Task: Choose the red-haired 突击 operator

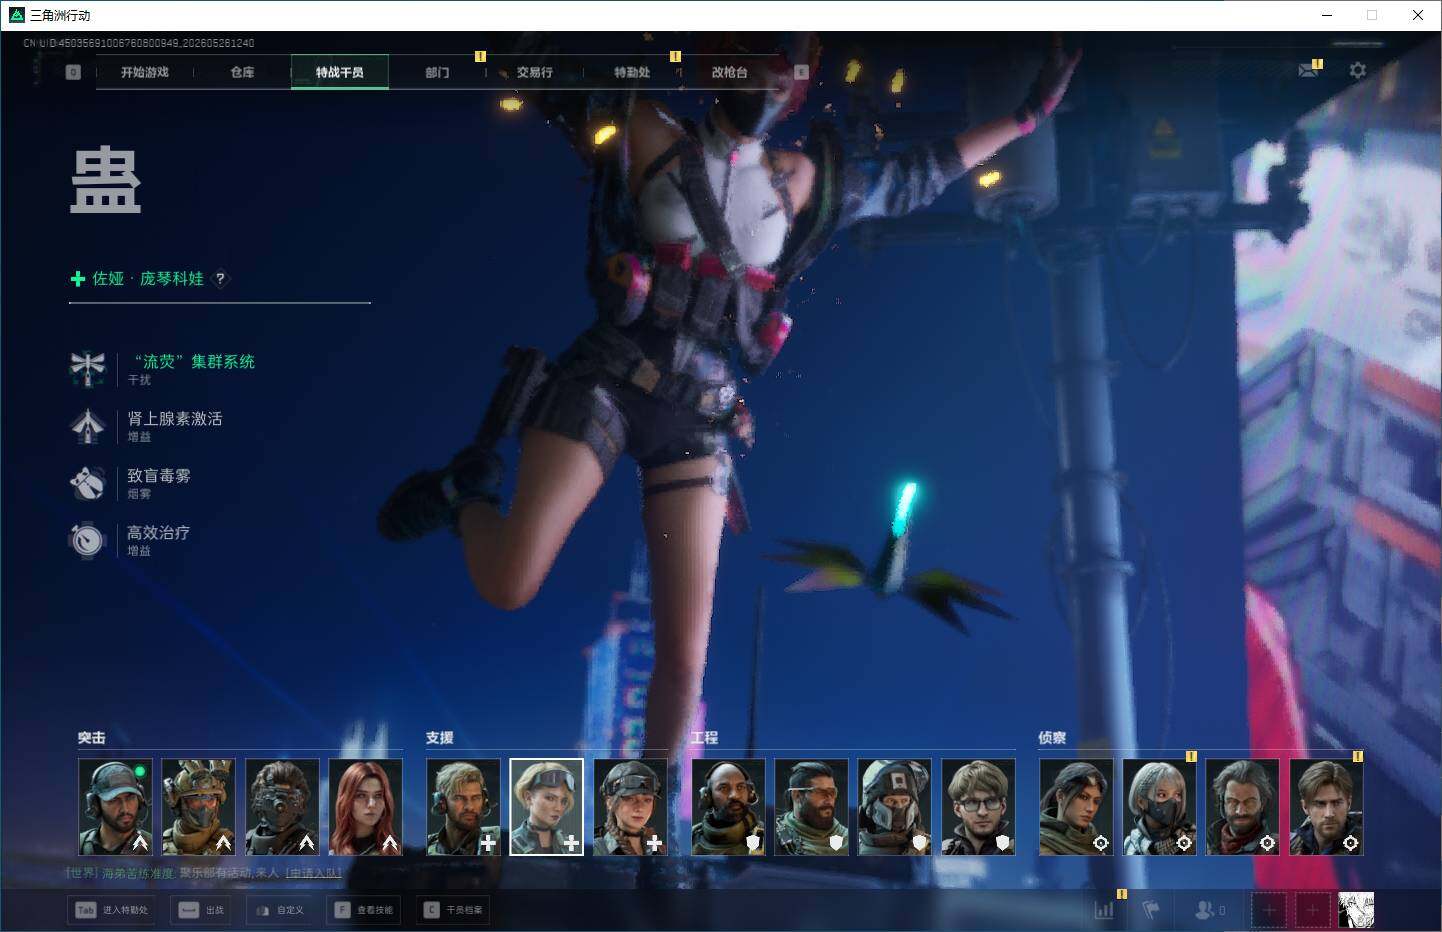Action: 366,807
